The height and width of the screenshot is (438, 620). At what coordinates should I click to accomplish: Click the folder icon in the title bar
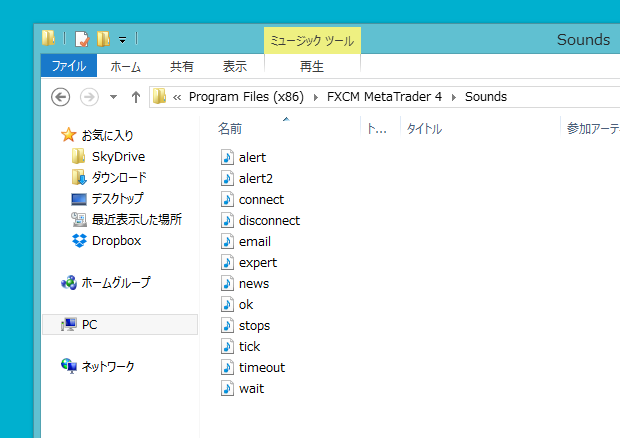pos(49,38)
